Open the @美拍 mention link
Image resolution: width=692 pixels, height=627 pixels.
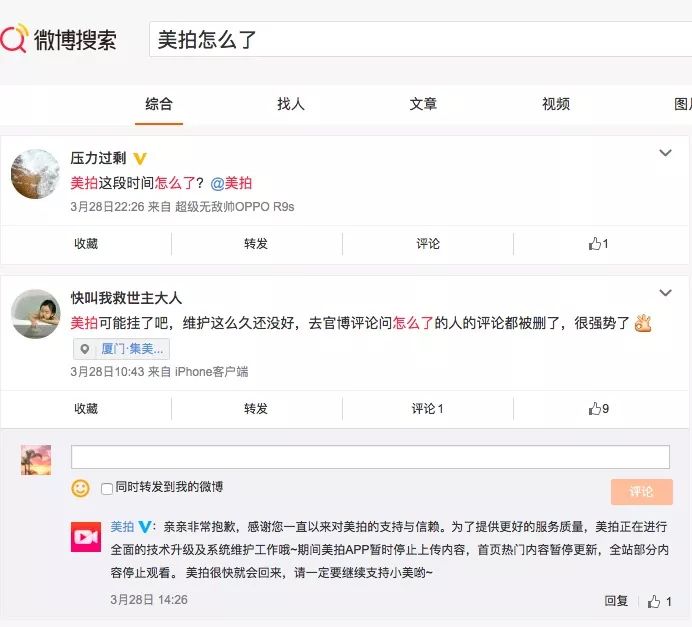231,183
